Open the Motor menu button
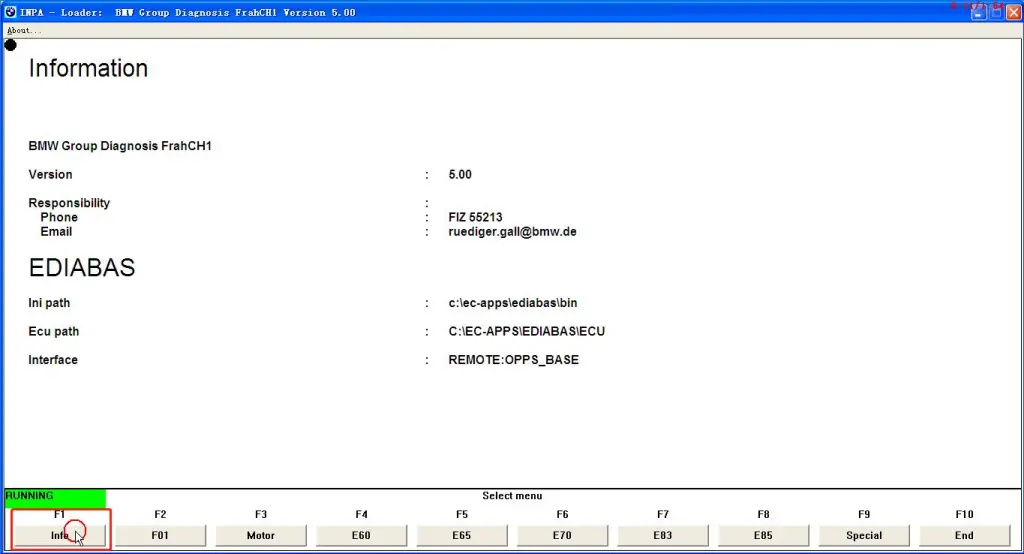 261,535
